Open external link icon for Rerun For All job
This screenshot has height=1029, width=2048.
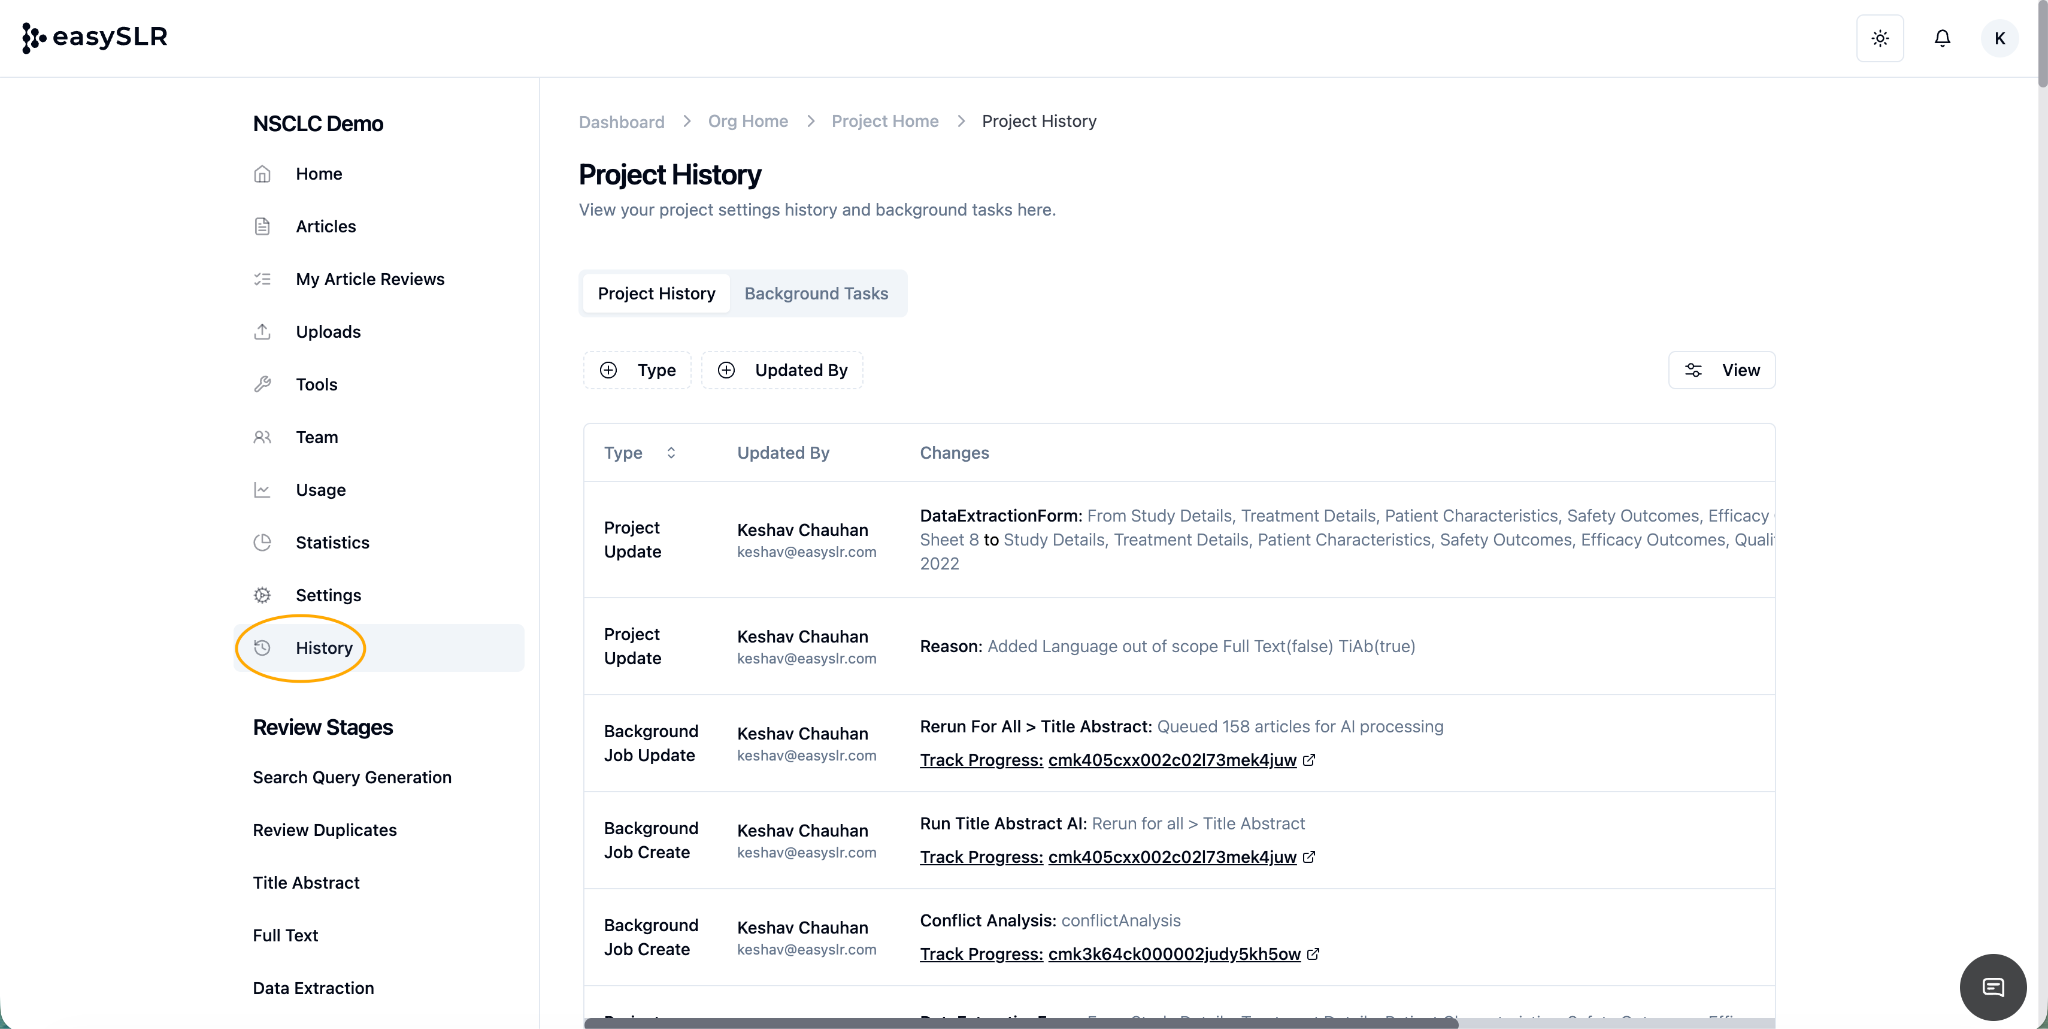tap(1309, 760)
